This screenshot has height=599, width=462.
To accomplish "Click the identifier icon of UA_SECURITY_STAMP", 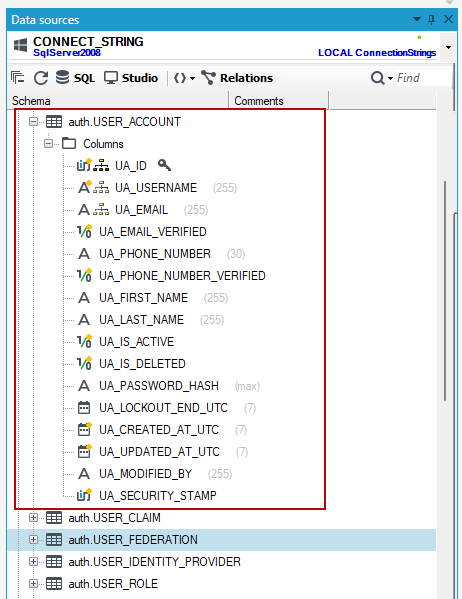I will tap(84, 495).
